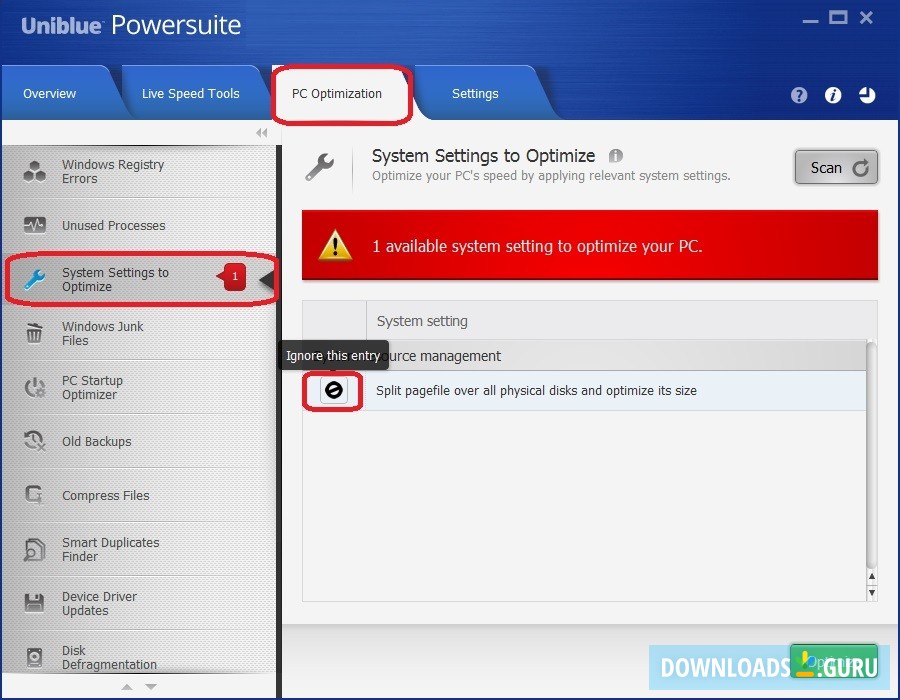Viewport: 900px width, 700px height.
Task: Open Old Backups section
Action: [x=140, y=441]
